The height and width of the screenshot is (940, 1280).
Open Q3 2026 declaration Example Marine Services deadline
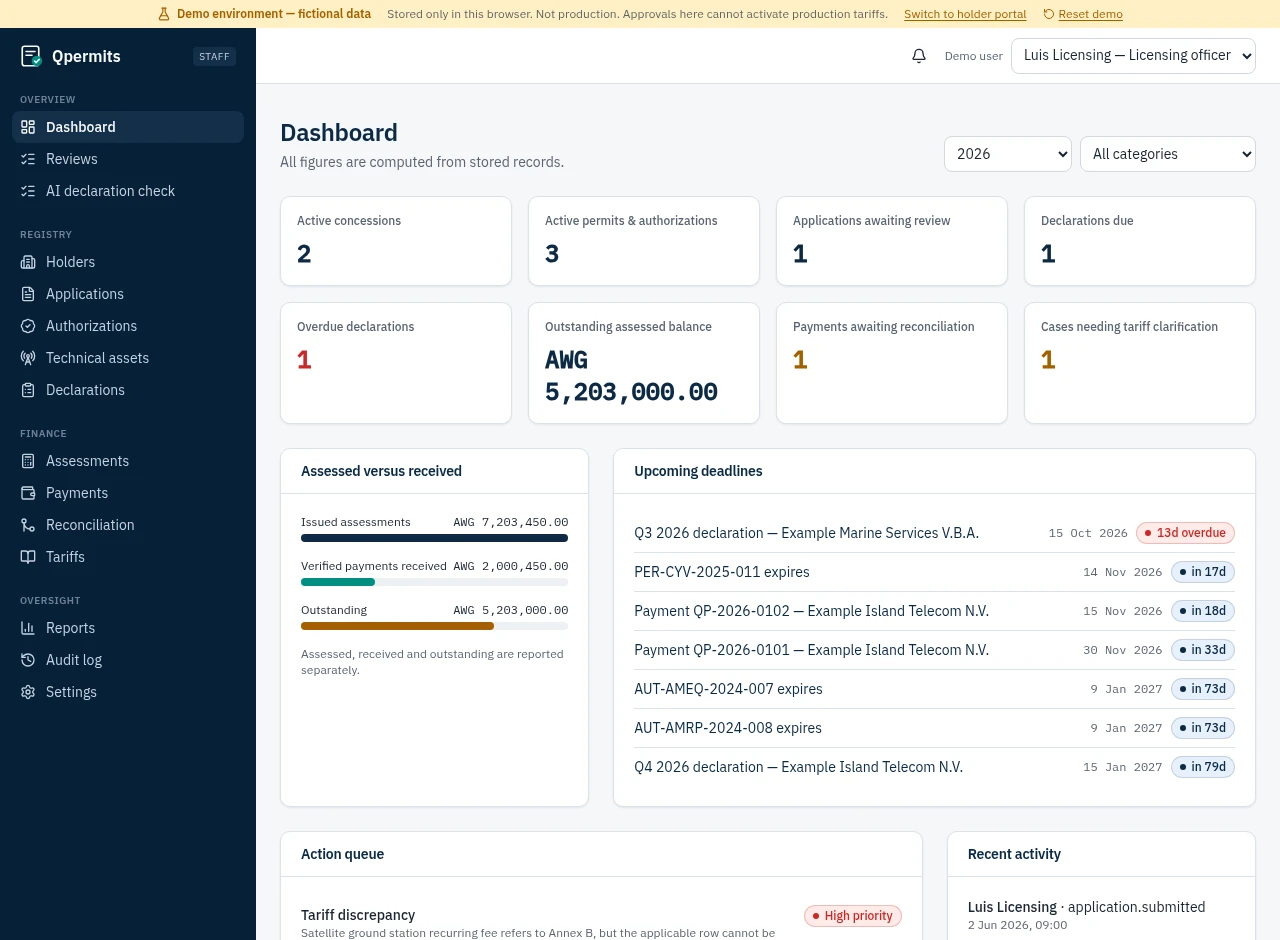(x=934, y=533)
